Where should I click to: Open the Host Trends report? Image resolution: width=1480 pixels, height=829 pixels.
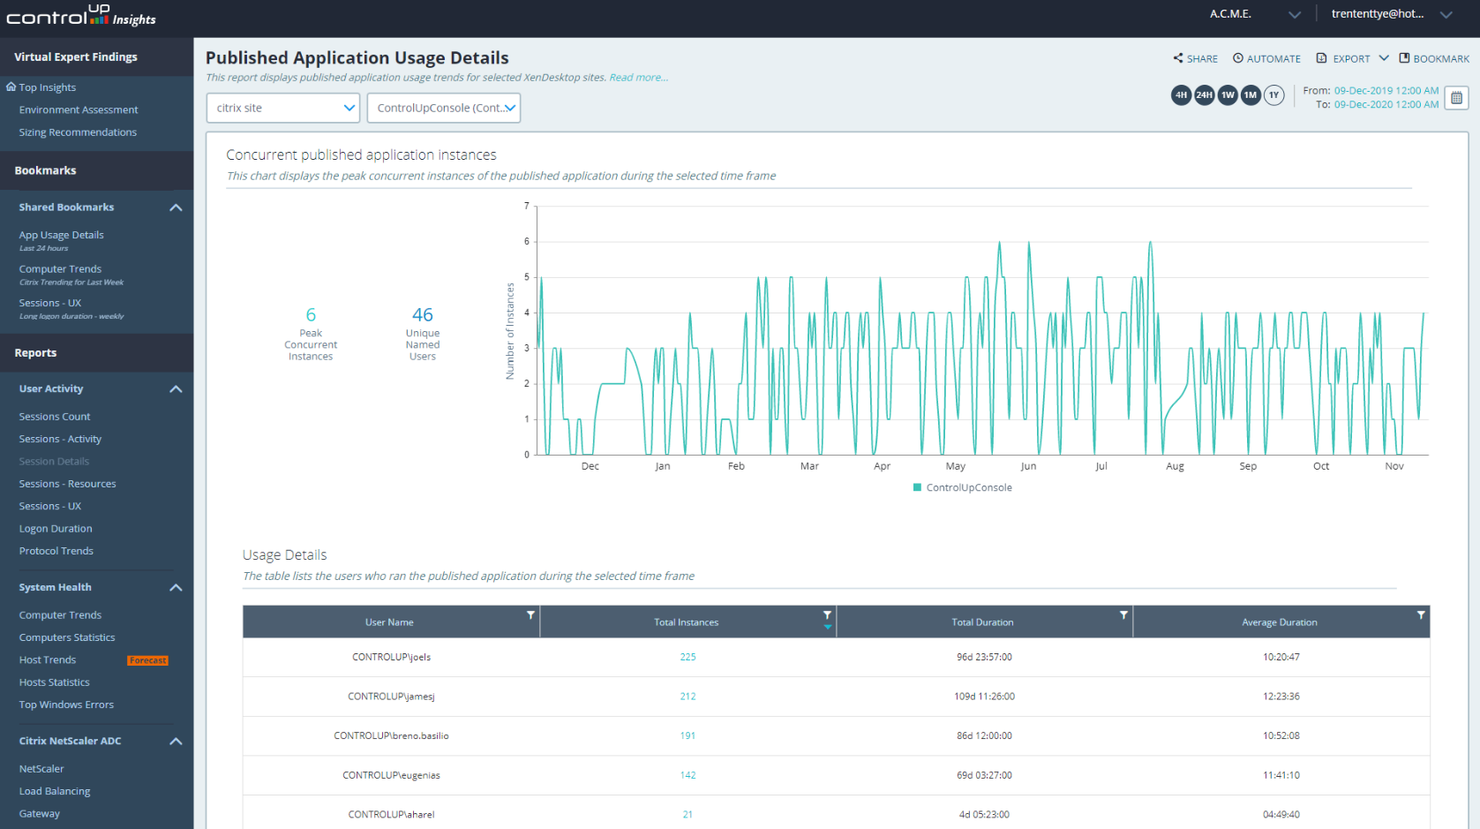47,660
